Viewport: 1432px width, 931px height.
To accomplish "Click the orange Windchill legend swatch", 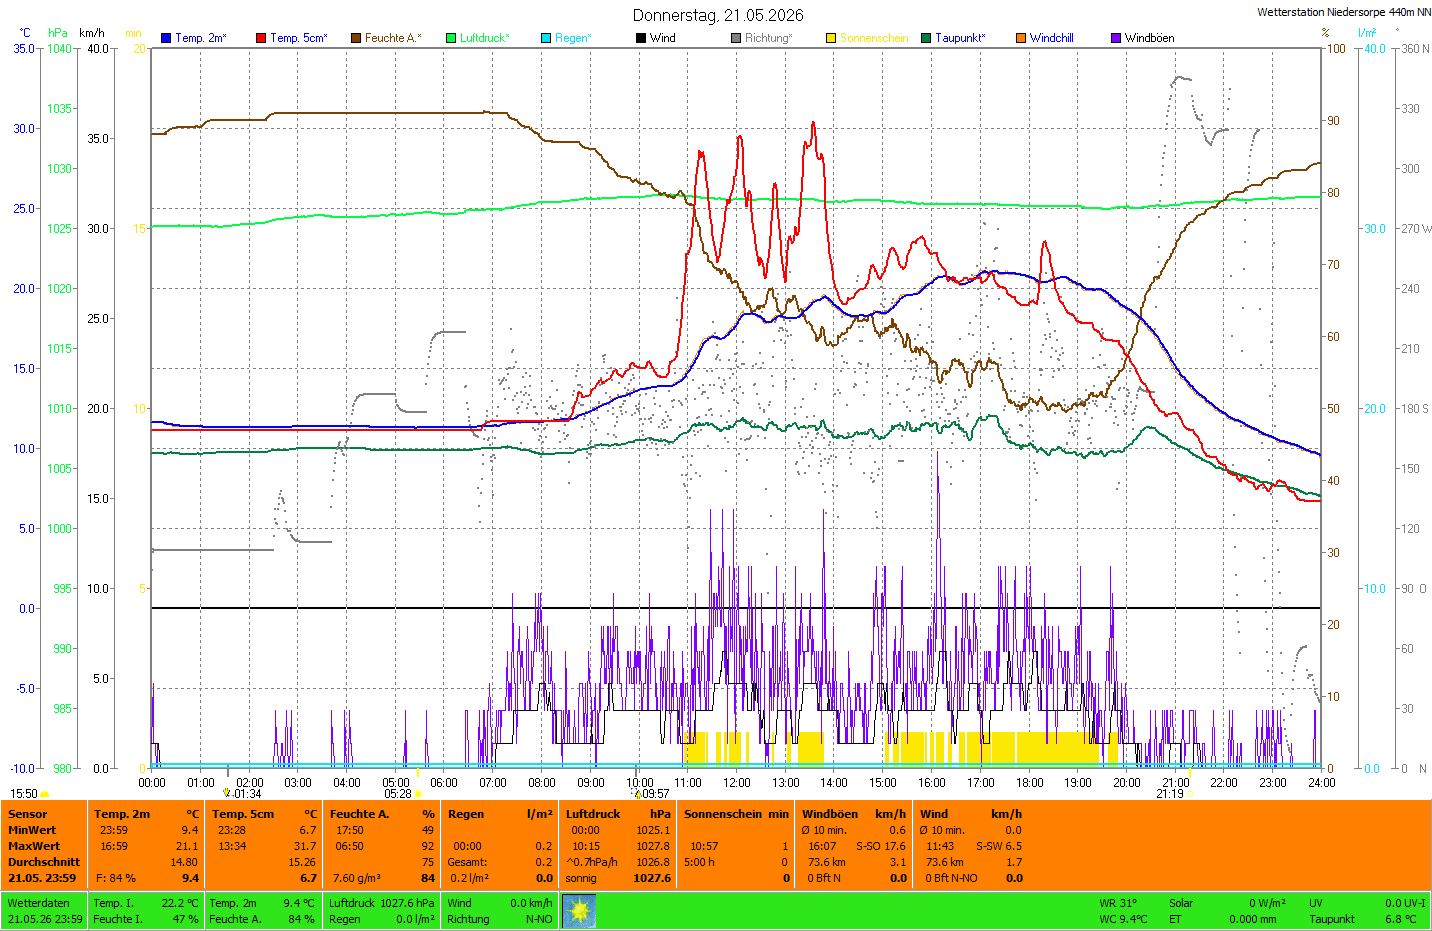I will [x=1021, y=38].
